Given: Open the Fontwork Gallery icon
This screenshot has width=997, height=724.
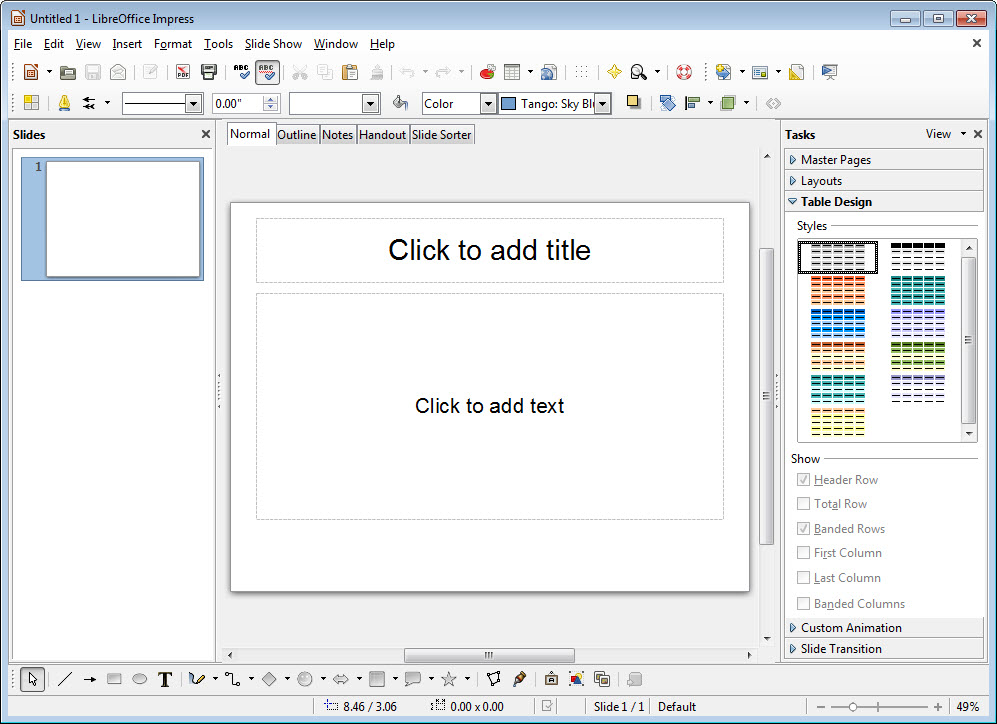Looking at the screenshot, I should click(551, 679).
